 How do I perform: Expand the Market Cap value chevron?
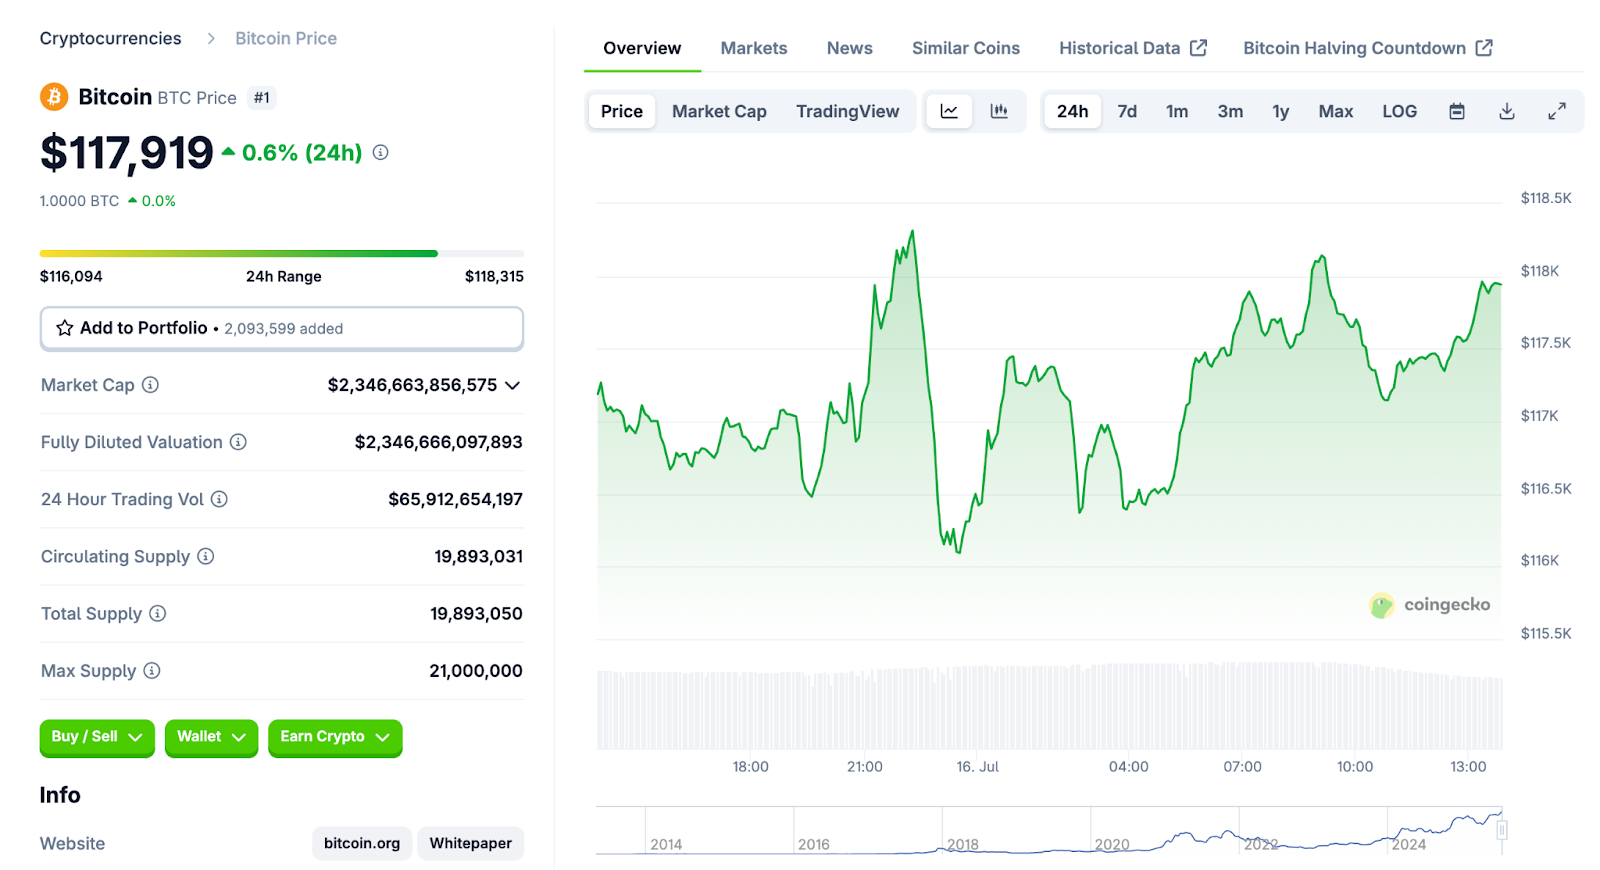(x=512, y=385)
